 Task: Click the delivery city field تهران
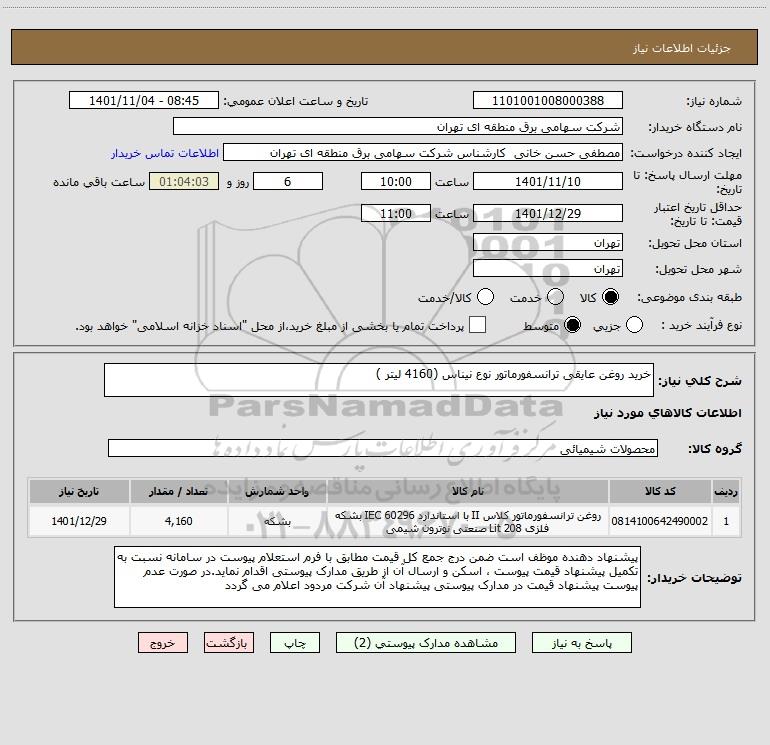[x=548, y=269]
